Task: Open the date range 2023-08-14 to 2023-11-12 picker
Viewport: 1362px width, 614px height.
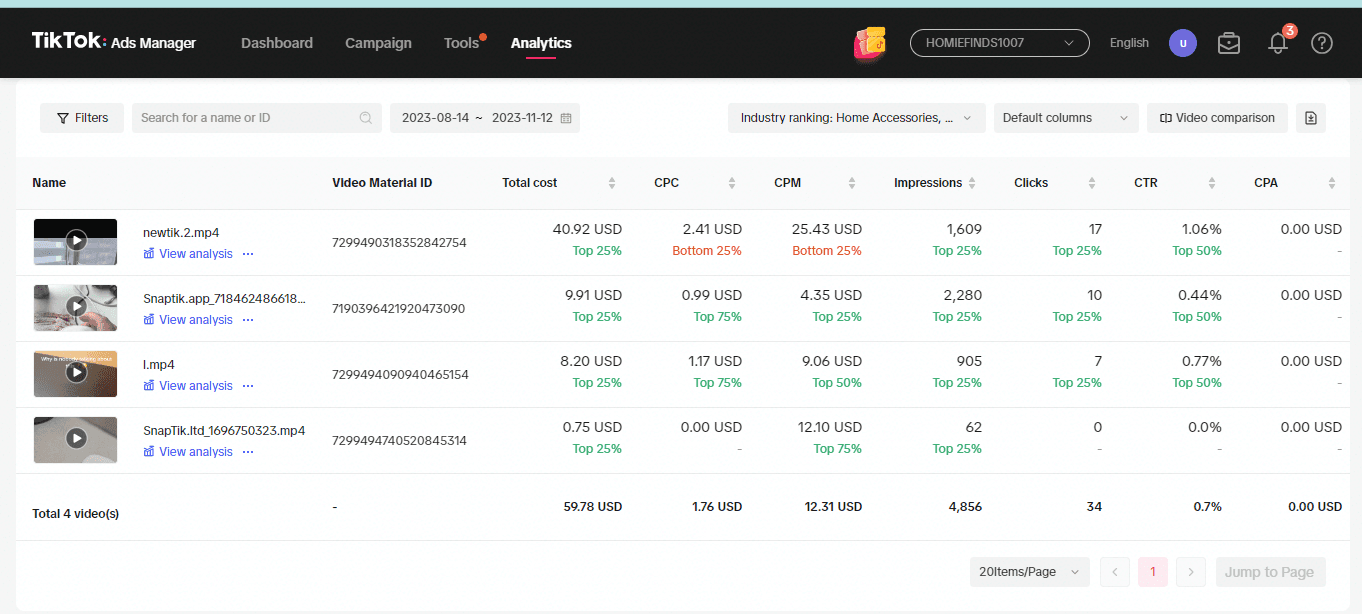Action: pyautogui.click(x=485, y=118)
